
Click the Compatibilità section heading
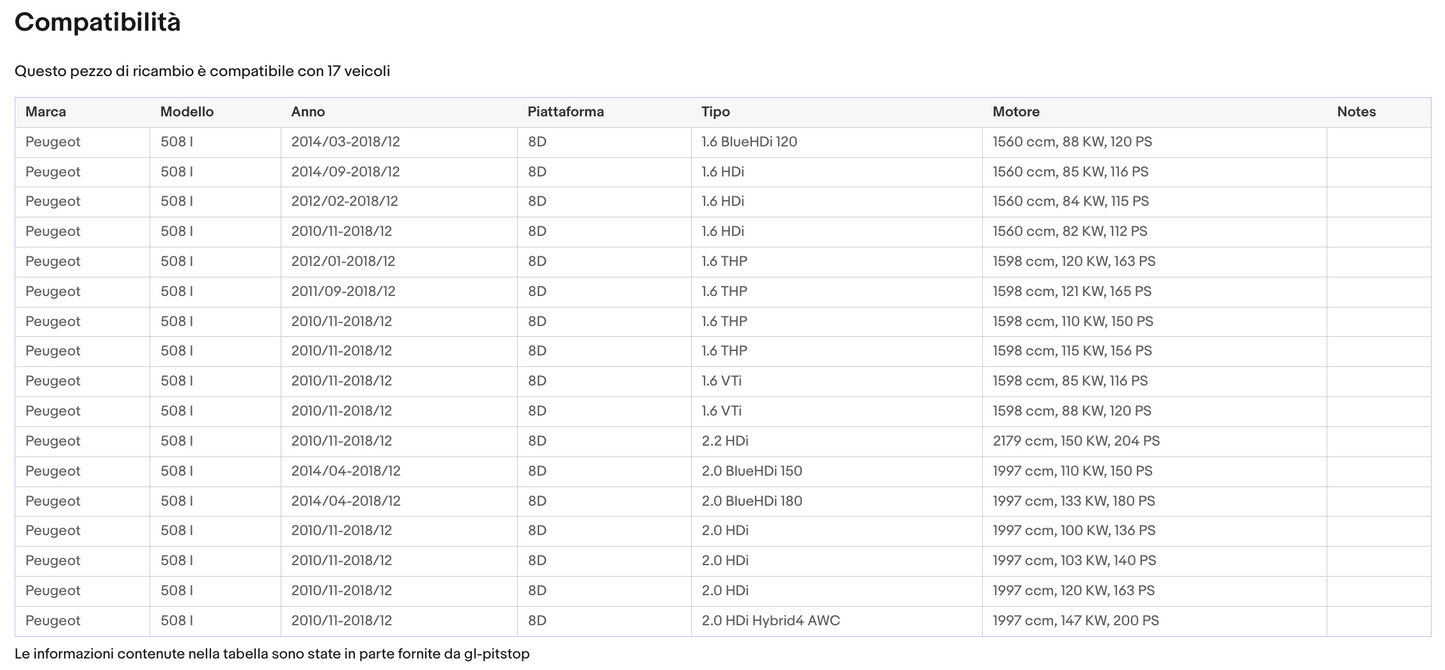(98, 23)
